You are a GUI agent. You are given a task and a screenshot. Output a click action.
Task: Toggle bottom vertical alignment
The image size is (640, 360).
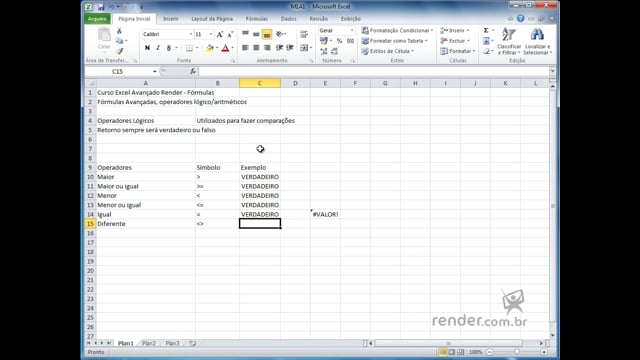(x=267, y=34)
